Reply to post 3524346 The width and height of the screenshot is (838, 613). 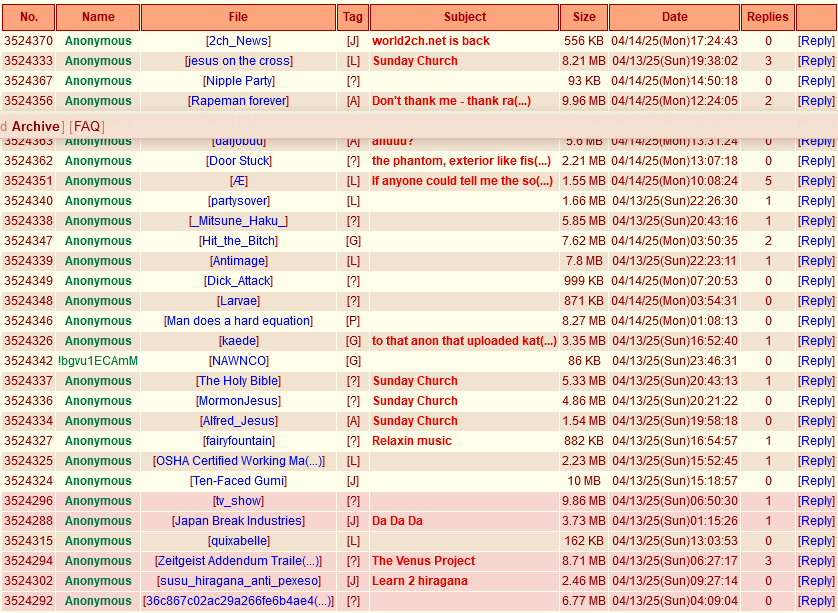(816, 321)
